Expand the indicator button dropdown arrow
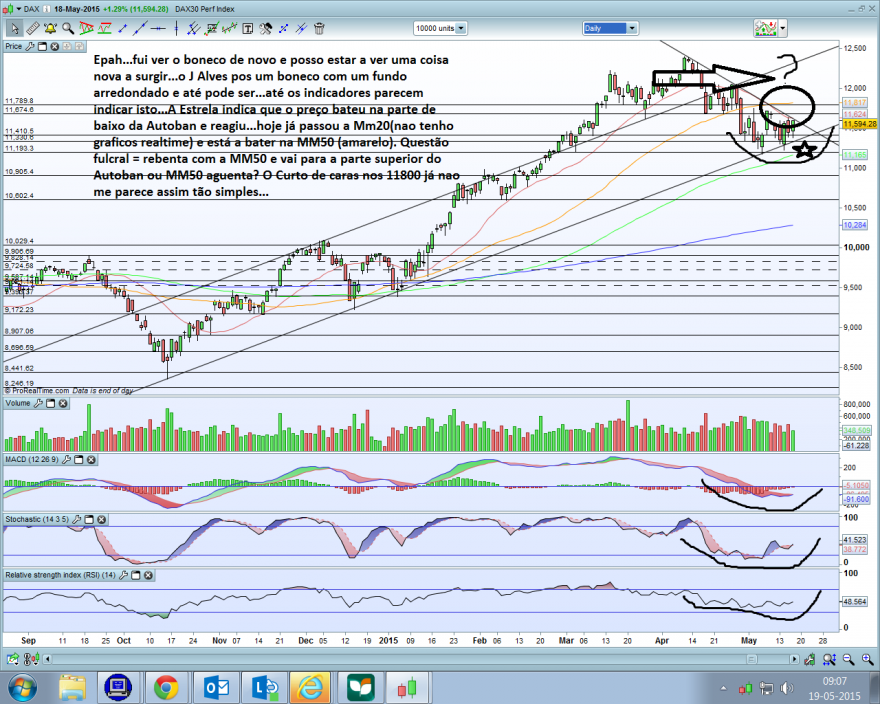 click(782, 28)
